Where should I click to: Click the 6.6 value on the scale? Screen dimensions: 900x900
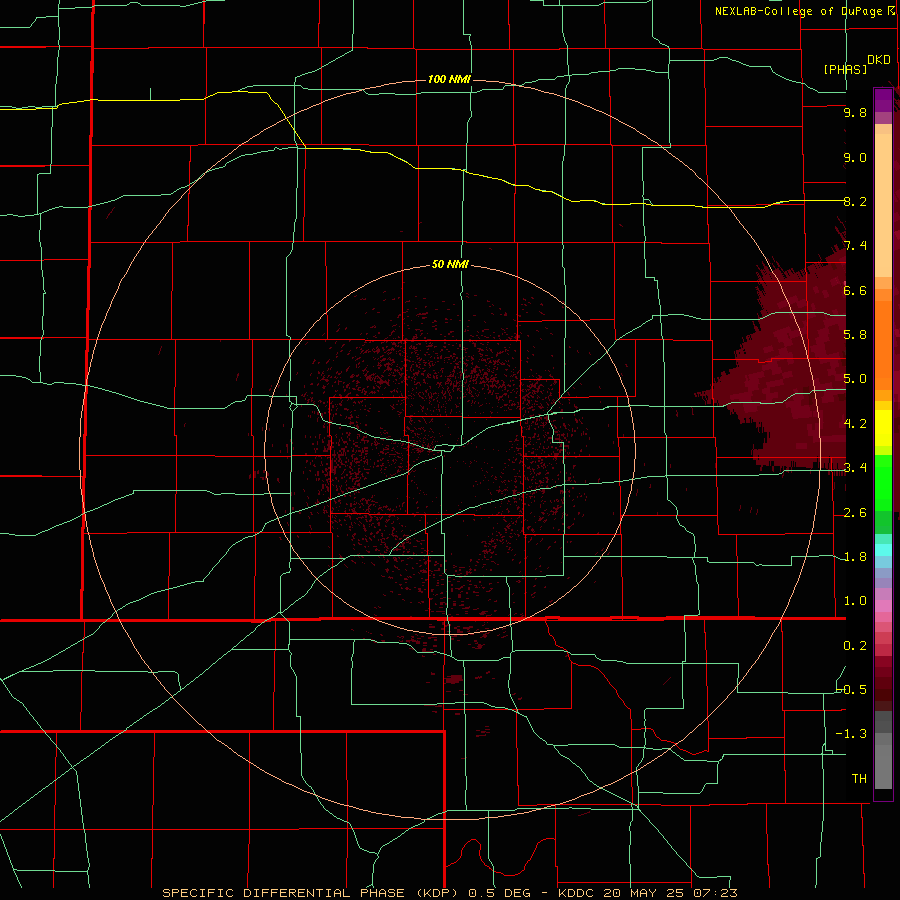pyautogui.click(x=855, y=290)
